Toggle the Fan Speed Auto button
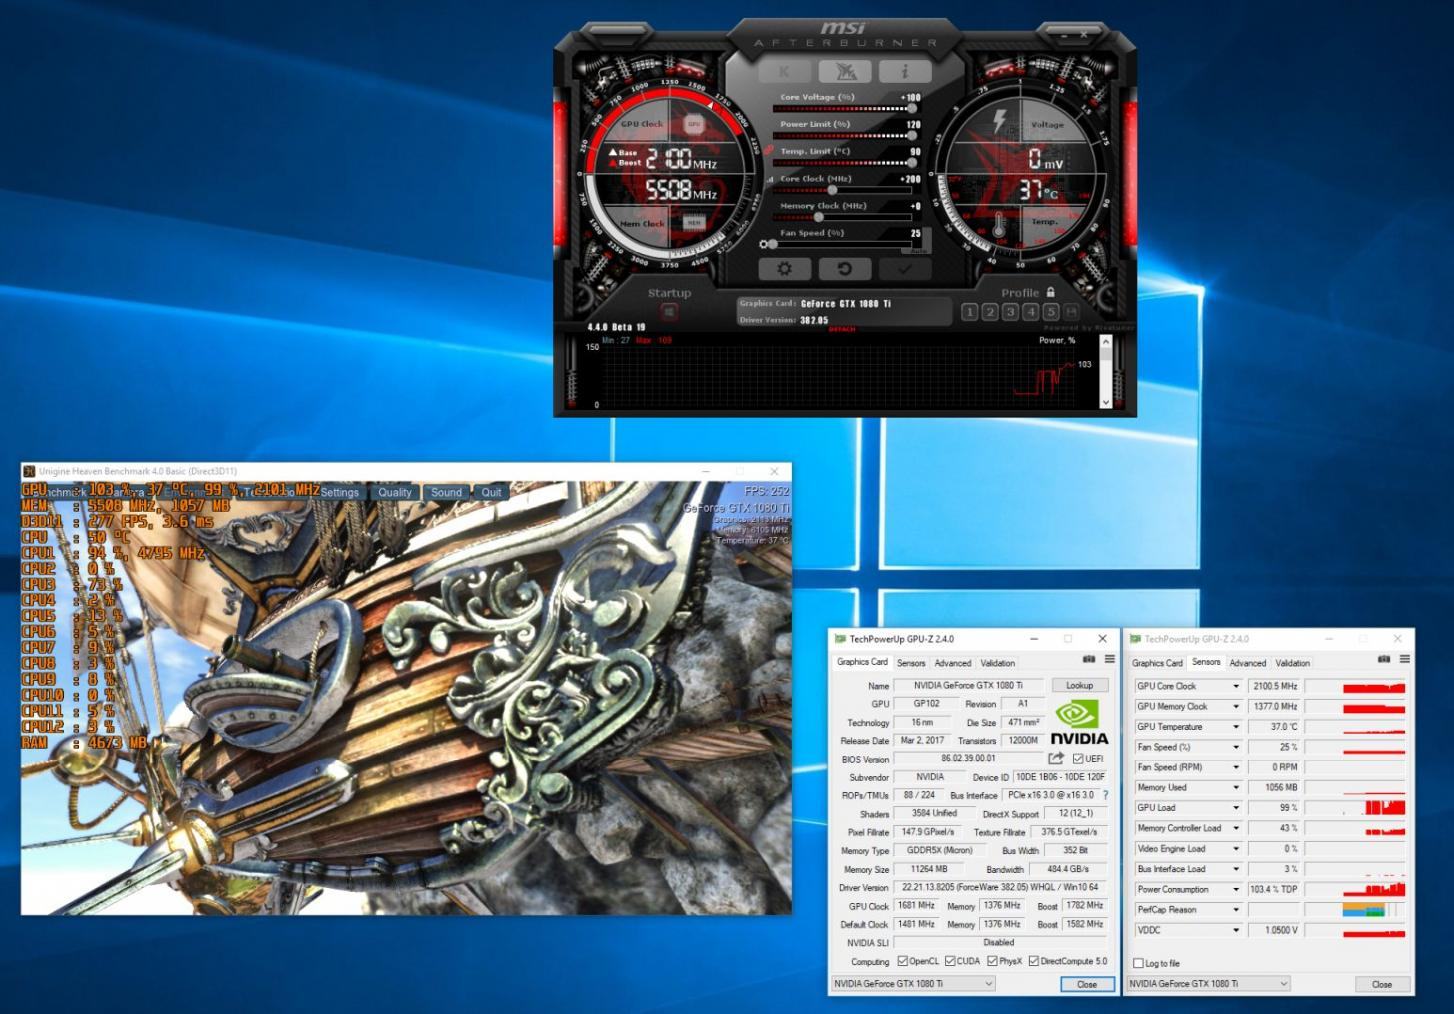The width and height of the screenshot is (1454, 1014). pos(917,249)
